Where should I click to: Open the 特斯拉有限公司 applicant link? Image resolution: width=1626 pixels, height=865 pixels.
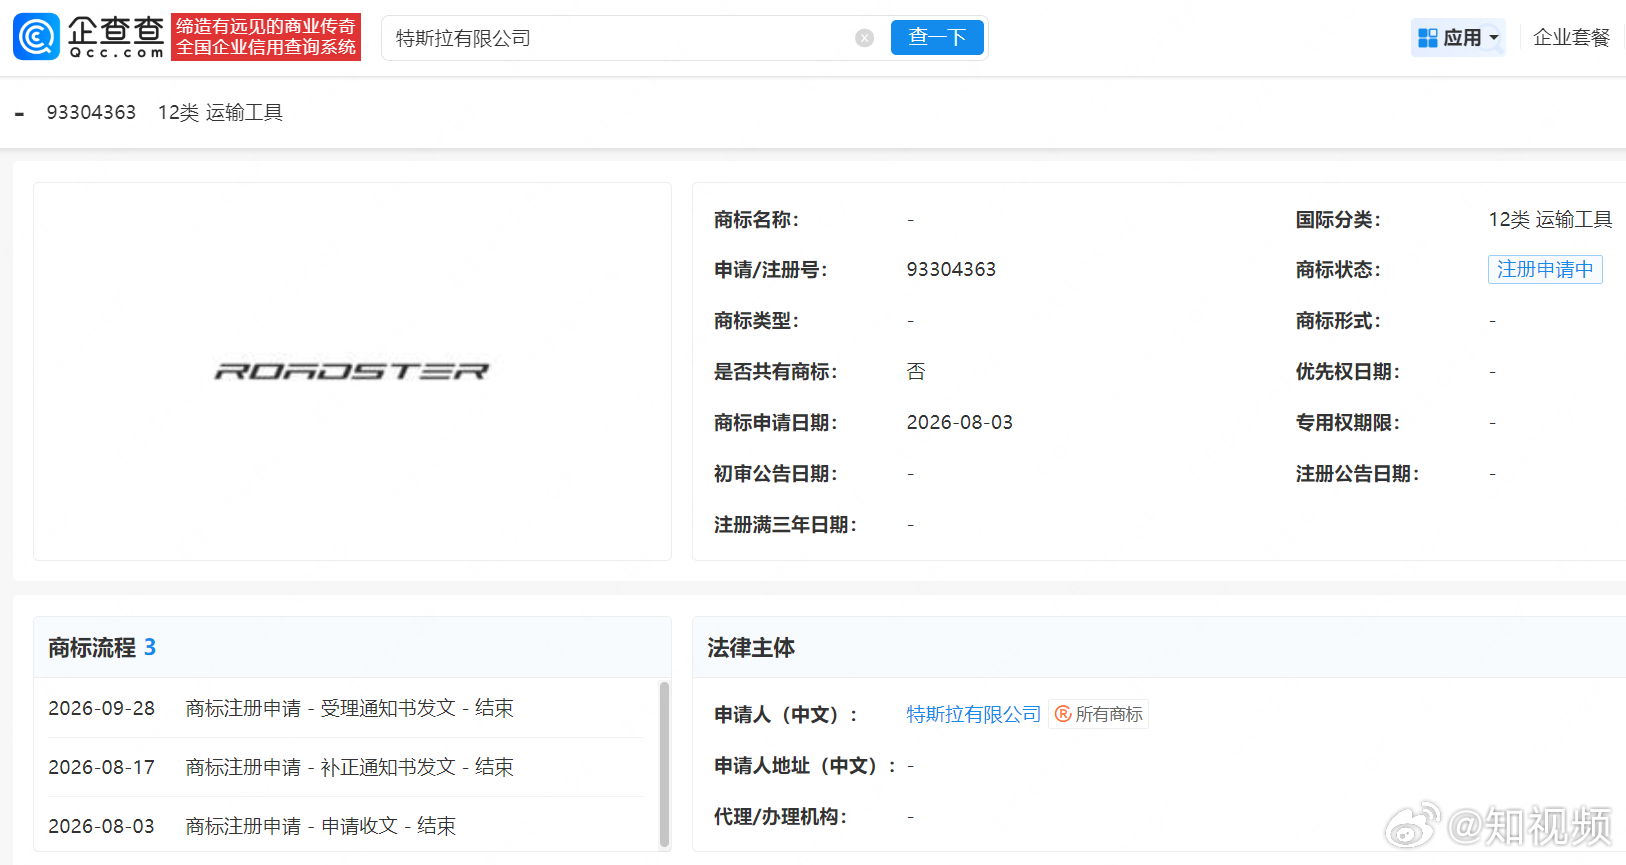(x=973, y=714)
